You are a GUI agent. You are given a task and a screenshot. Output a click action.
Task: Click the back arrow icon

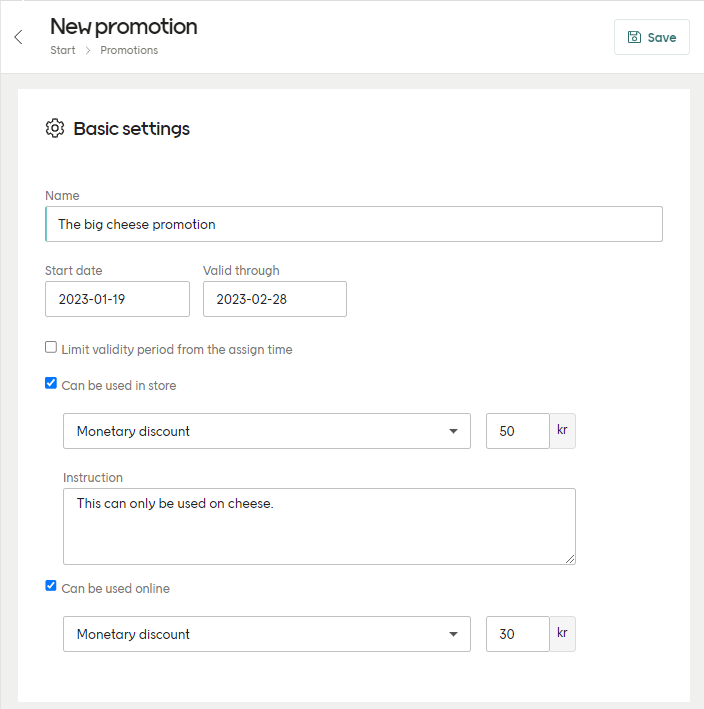pyautogui.click(x=18, y=37)
